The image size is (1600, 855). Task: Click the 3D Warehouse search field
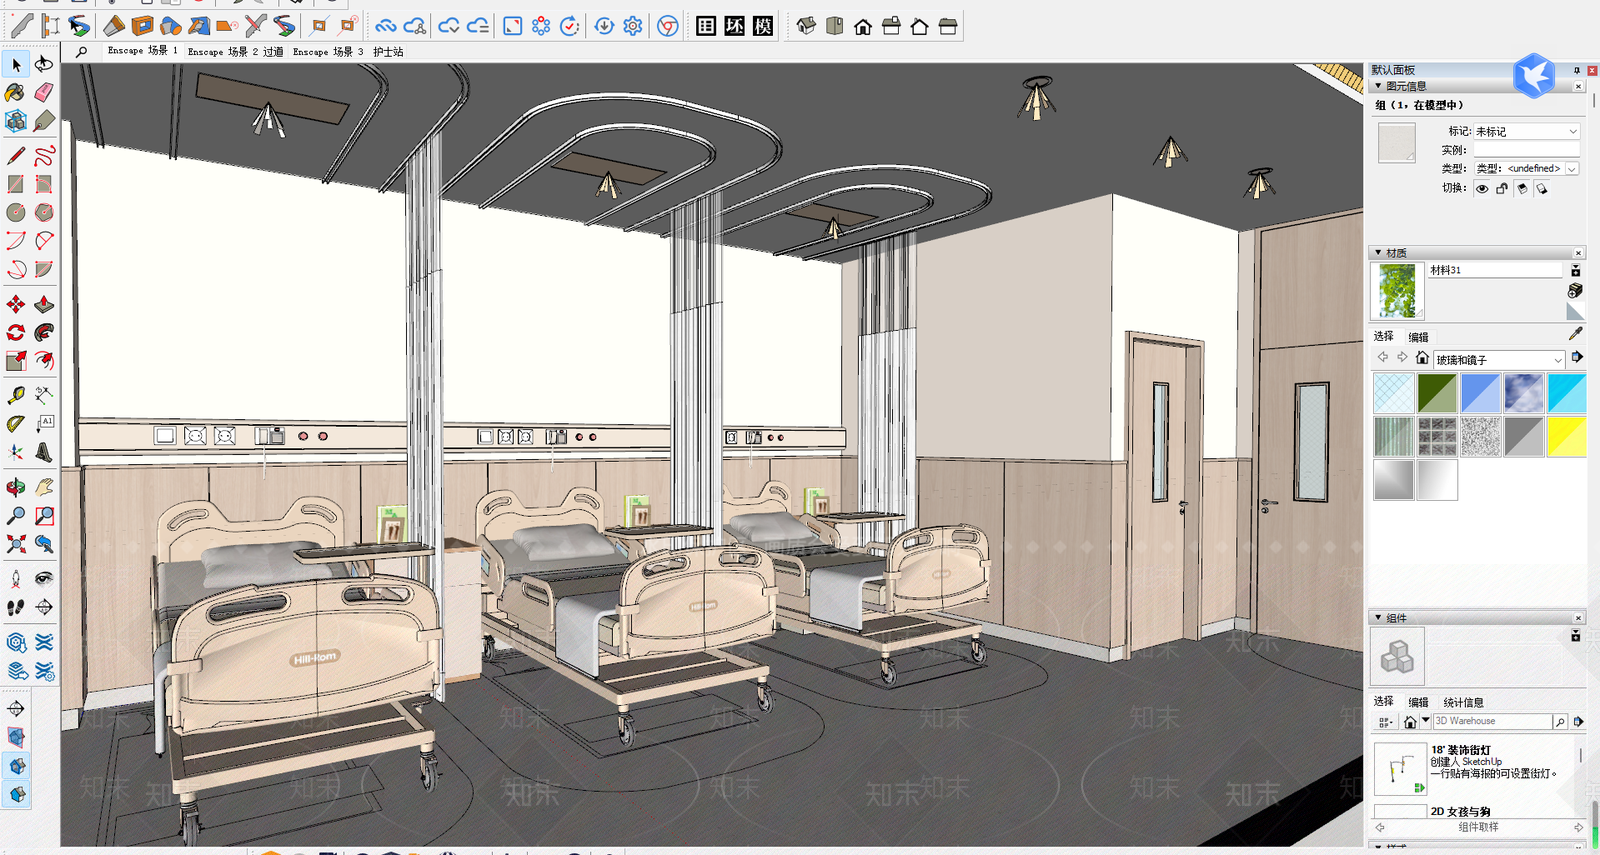point(1492,721)
